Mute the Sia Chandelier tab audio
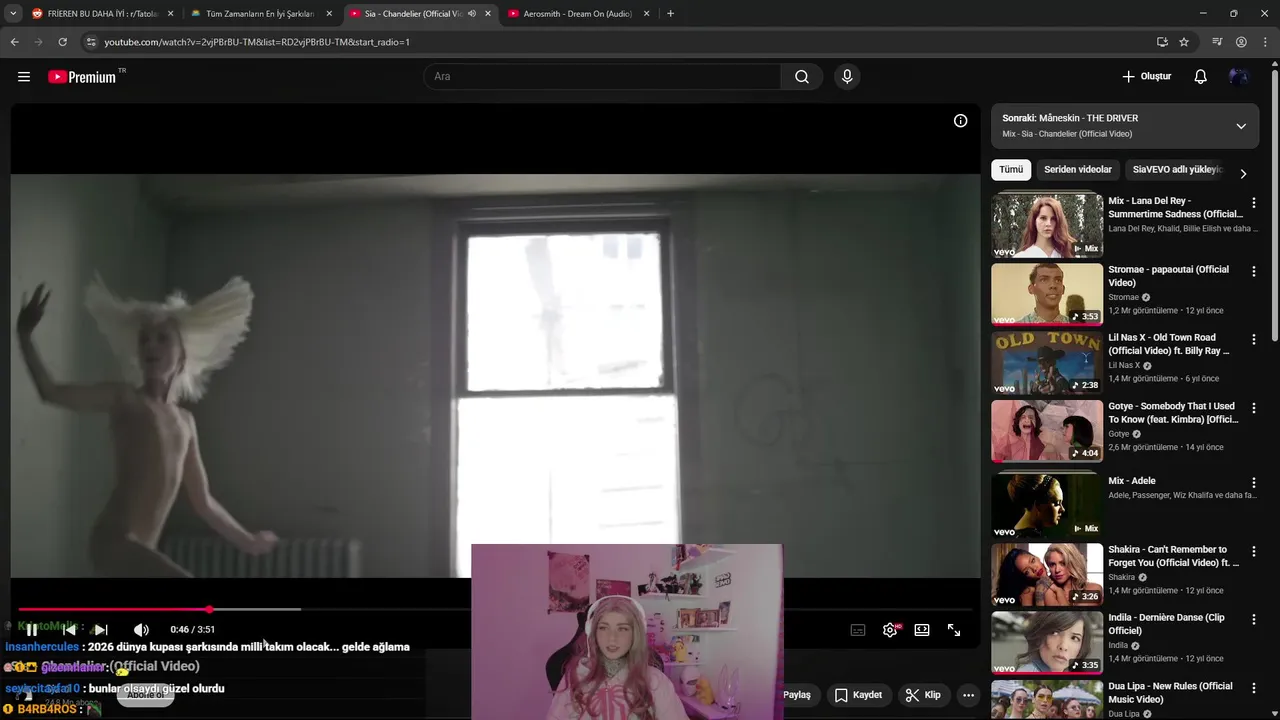 (x=472, y=14)
